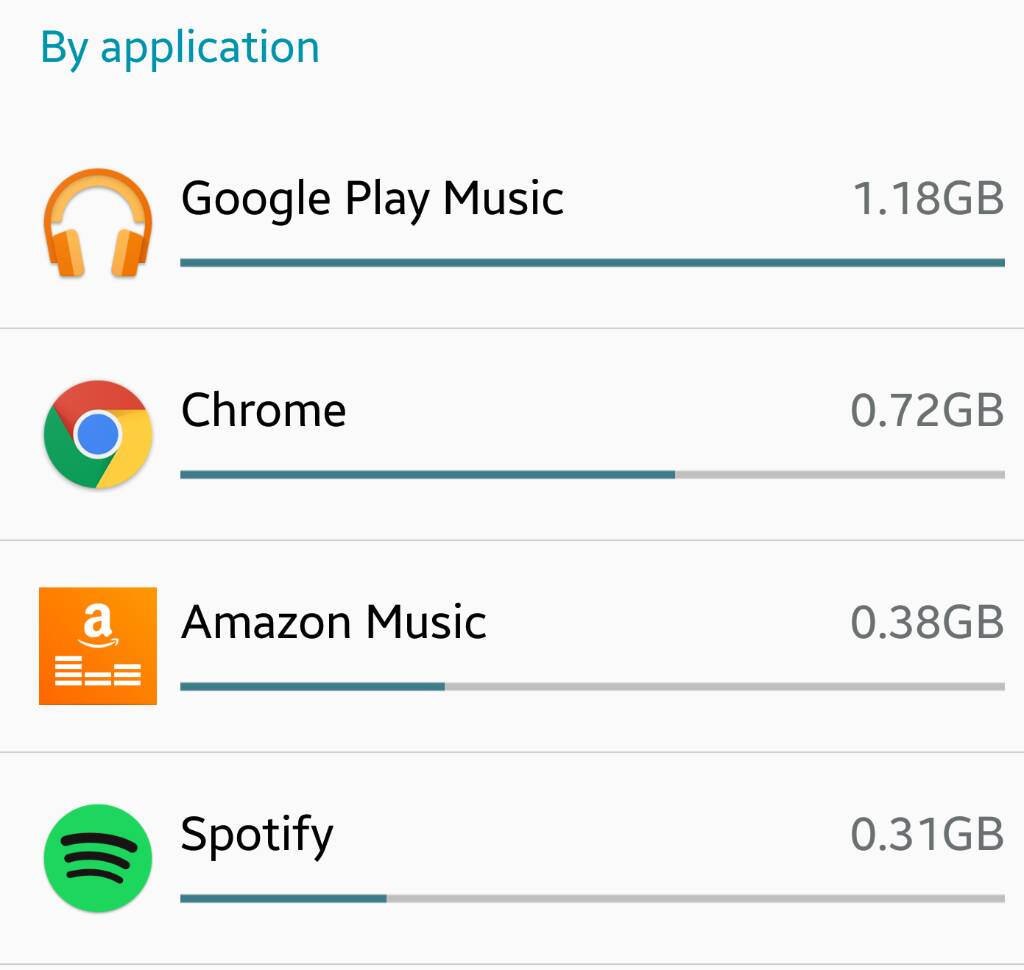Image resolution: width=1024 pixels, height=970 pixels.
Task: Open Chrome data usage details
Action: coord(512,434)
